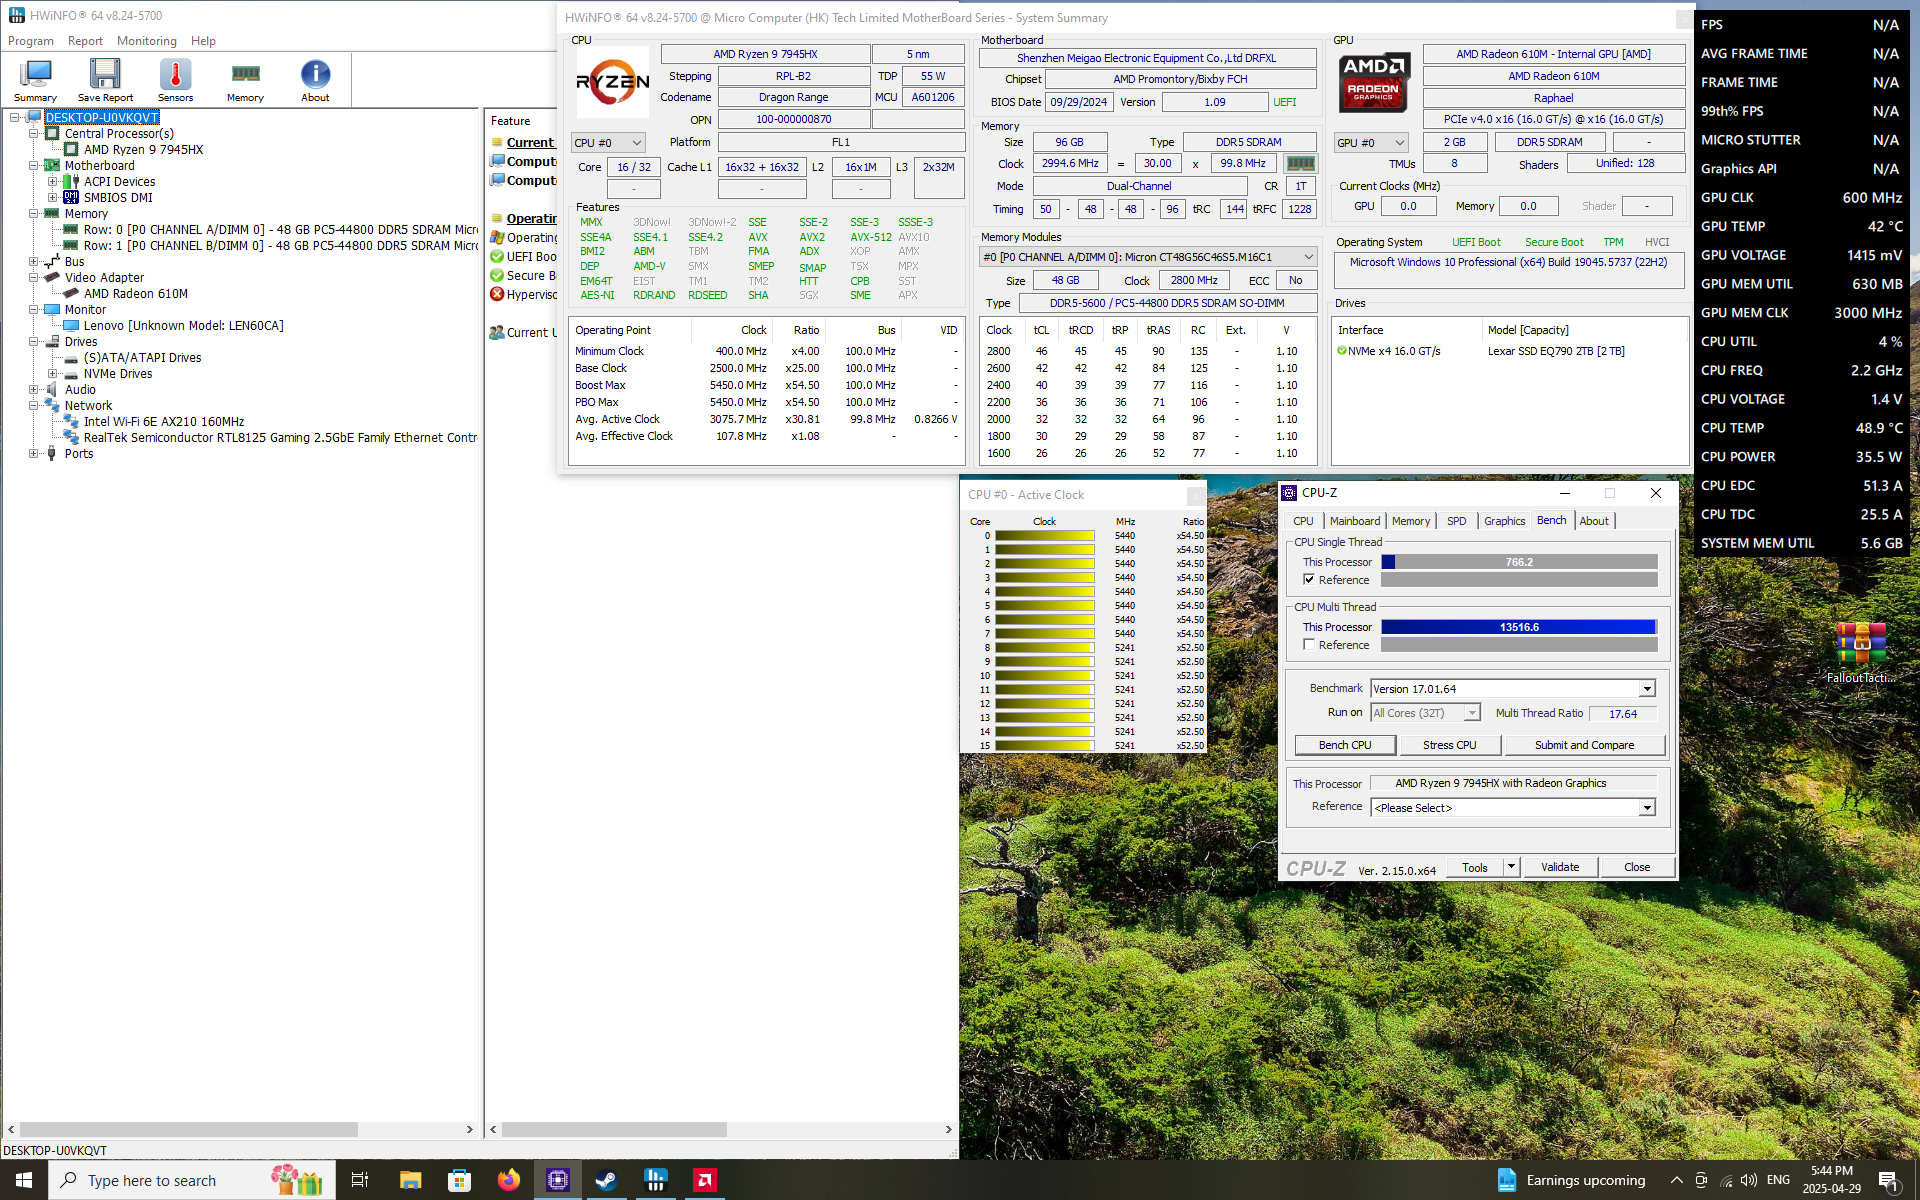Open the notification center icon
The height and width of the screenshot is (1200, 1920).
pos(1888,1180)
